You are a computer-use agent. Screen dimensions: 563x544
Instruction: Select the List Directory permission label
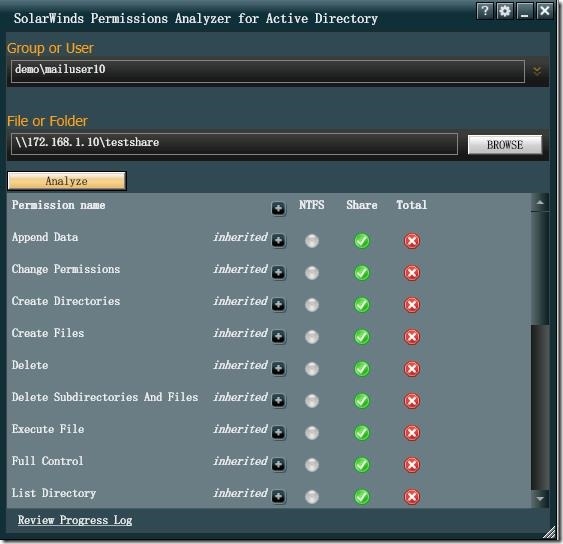click(x=54, y=493)
